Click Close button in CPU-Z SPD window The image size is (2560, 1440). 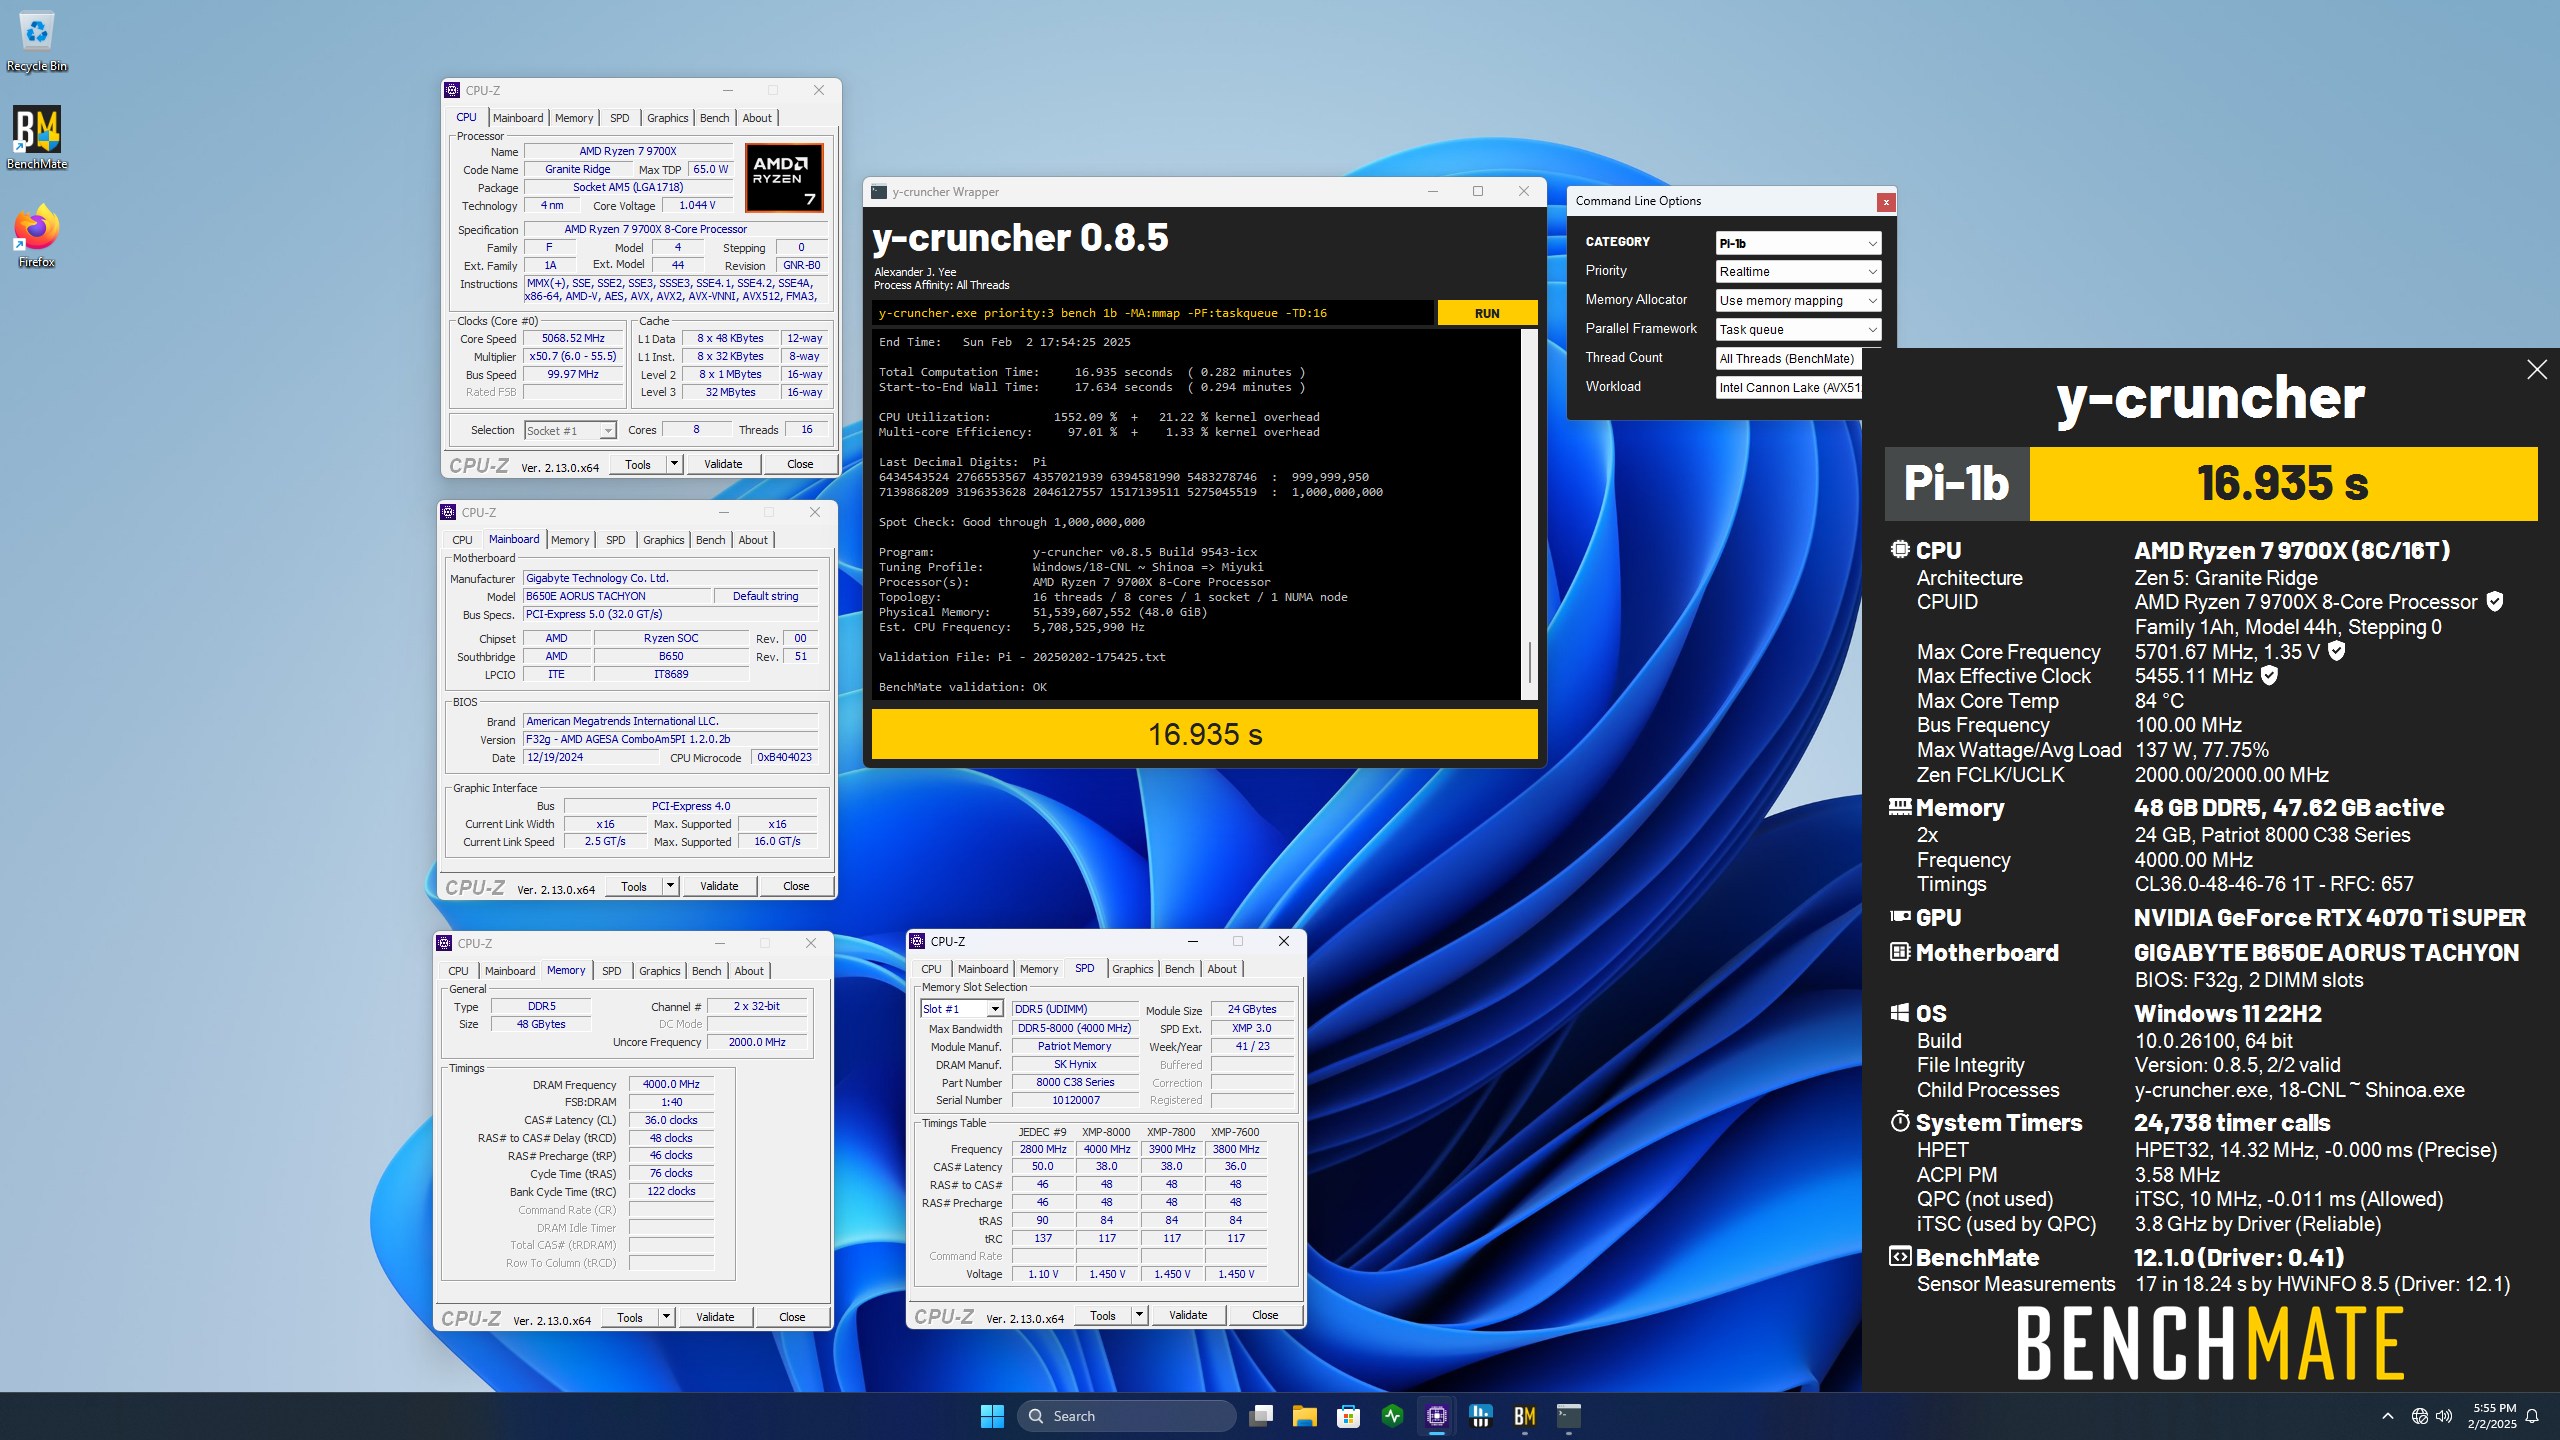click(1265, 1315)
